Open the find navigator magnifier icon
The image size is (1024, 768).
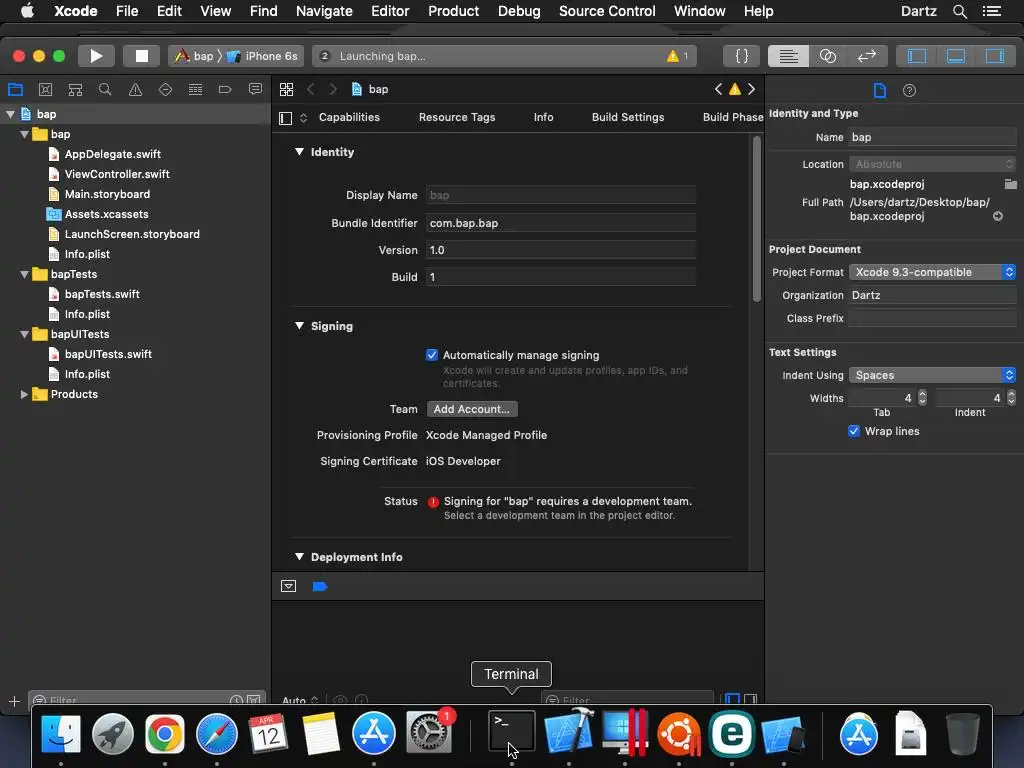(x=104, y=89)
